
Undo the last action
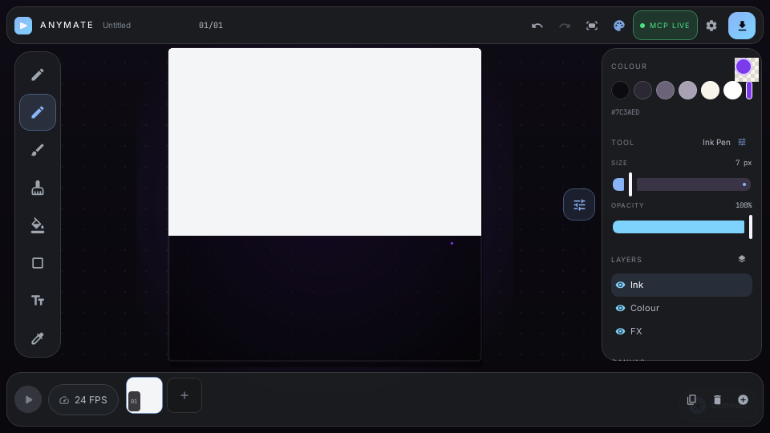[537, 26]
